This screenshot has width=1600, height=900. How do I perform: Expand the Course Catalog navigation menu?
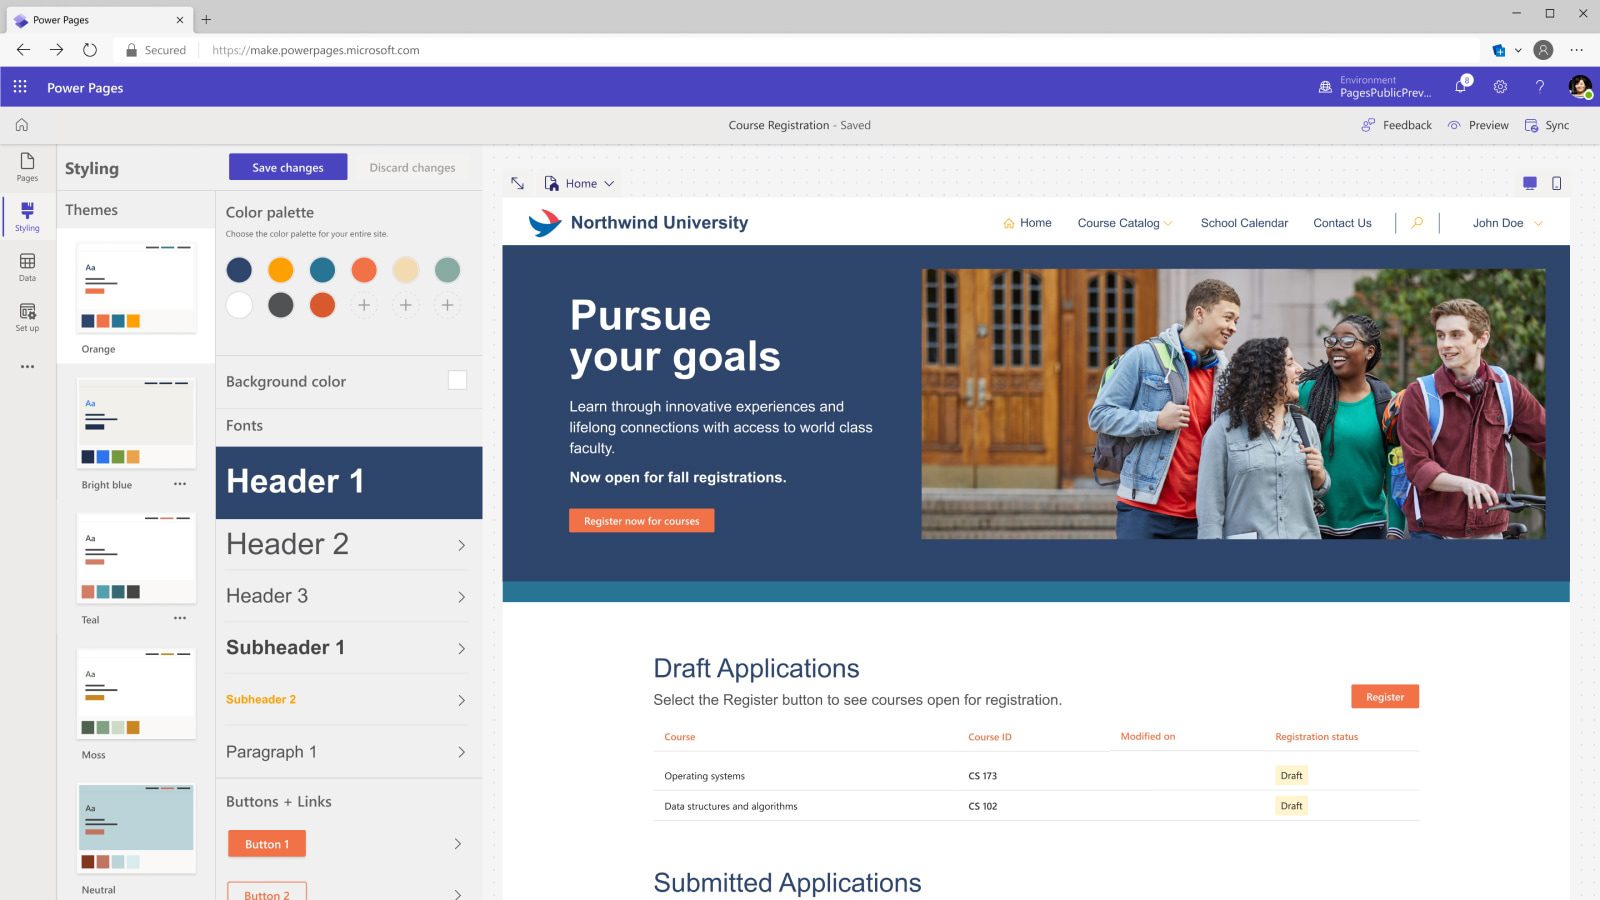click(x=1124, y=223)
